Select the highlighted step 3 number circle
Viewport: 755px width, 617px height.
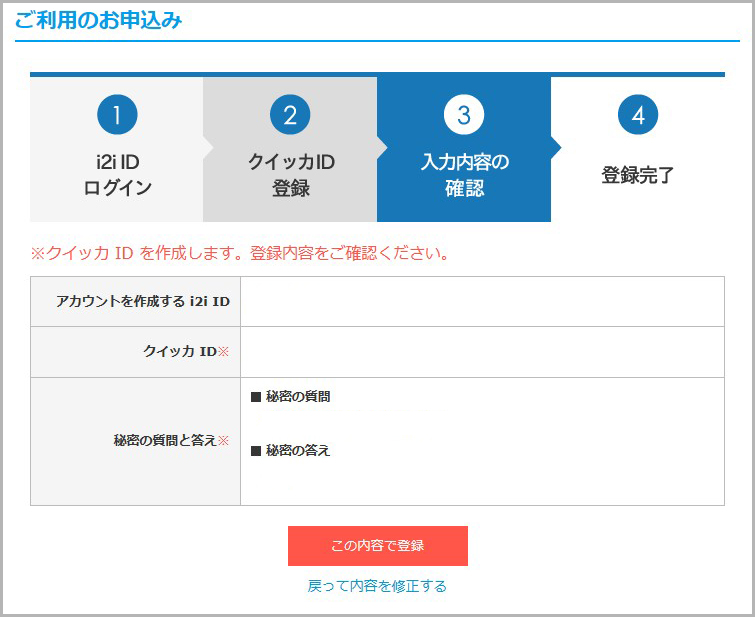[x=463, y=115]
